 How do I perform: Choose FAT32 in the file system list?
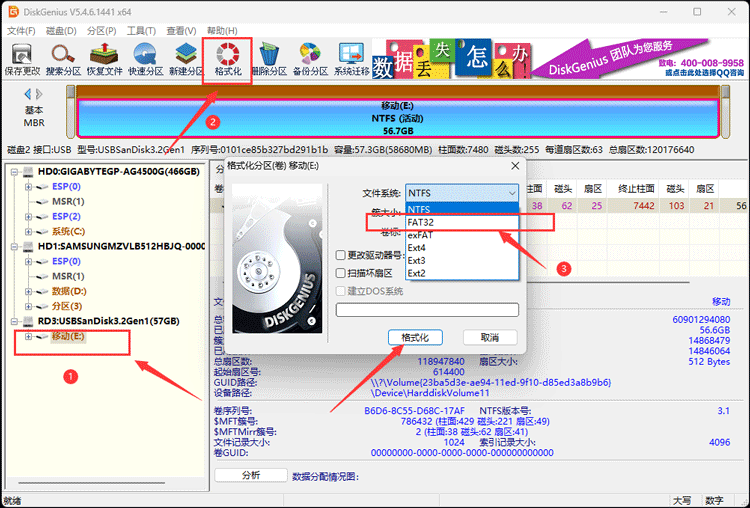point(462,222)
